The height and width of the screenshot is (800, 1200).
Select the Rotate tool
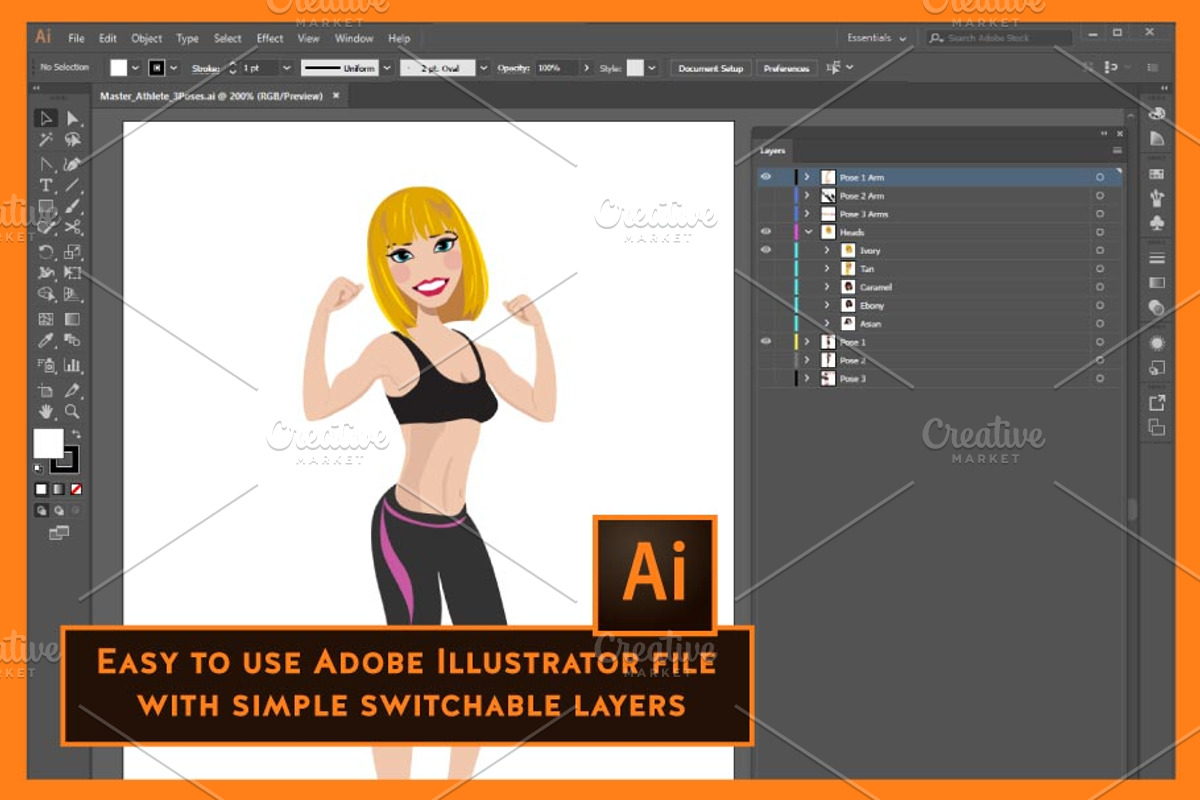click(x=46, y=251)
